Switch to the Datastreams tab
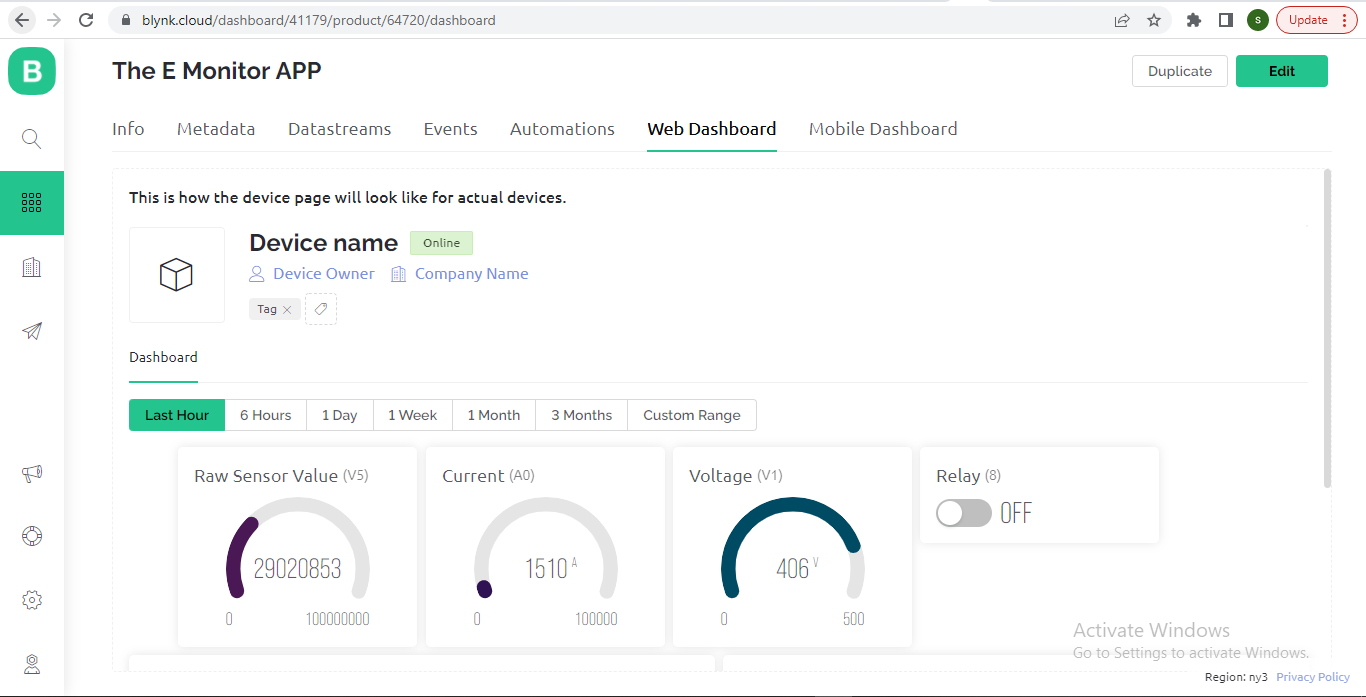Image resolution: width=1366 pixels, height=697 pixels. point(340,129)
